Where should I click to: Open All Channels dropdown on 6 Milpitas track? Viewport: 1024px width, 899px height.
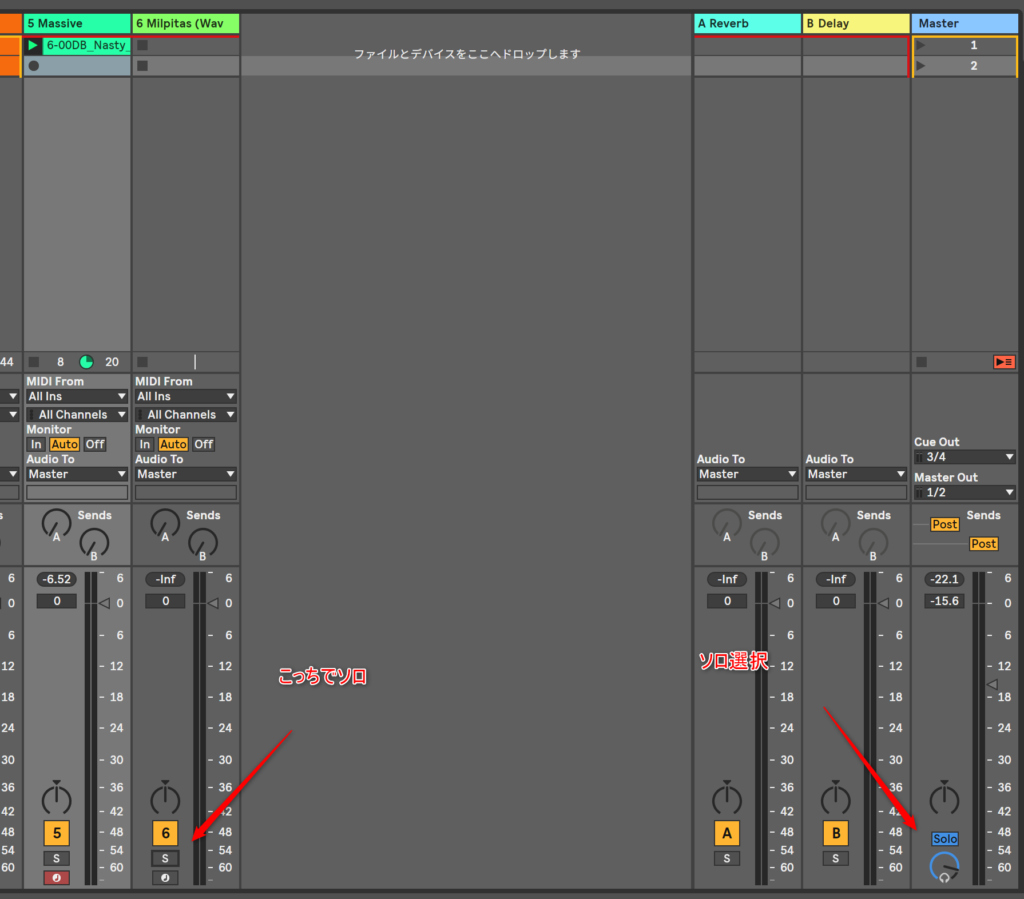(x=186, y=414)
